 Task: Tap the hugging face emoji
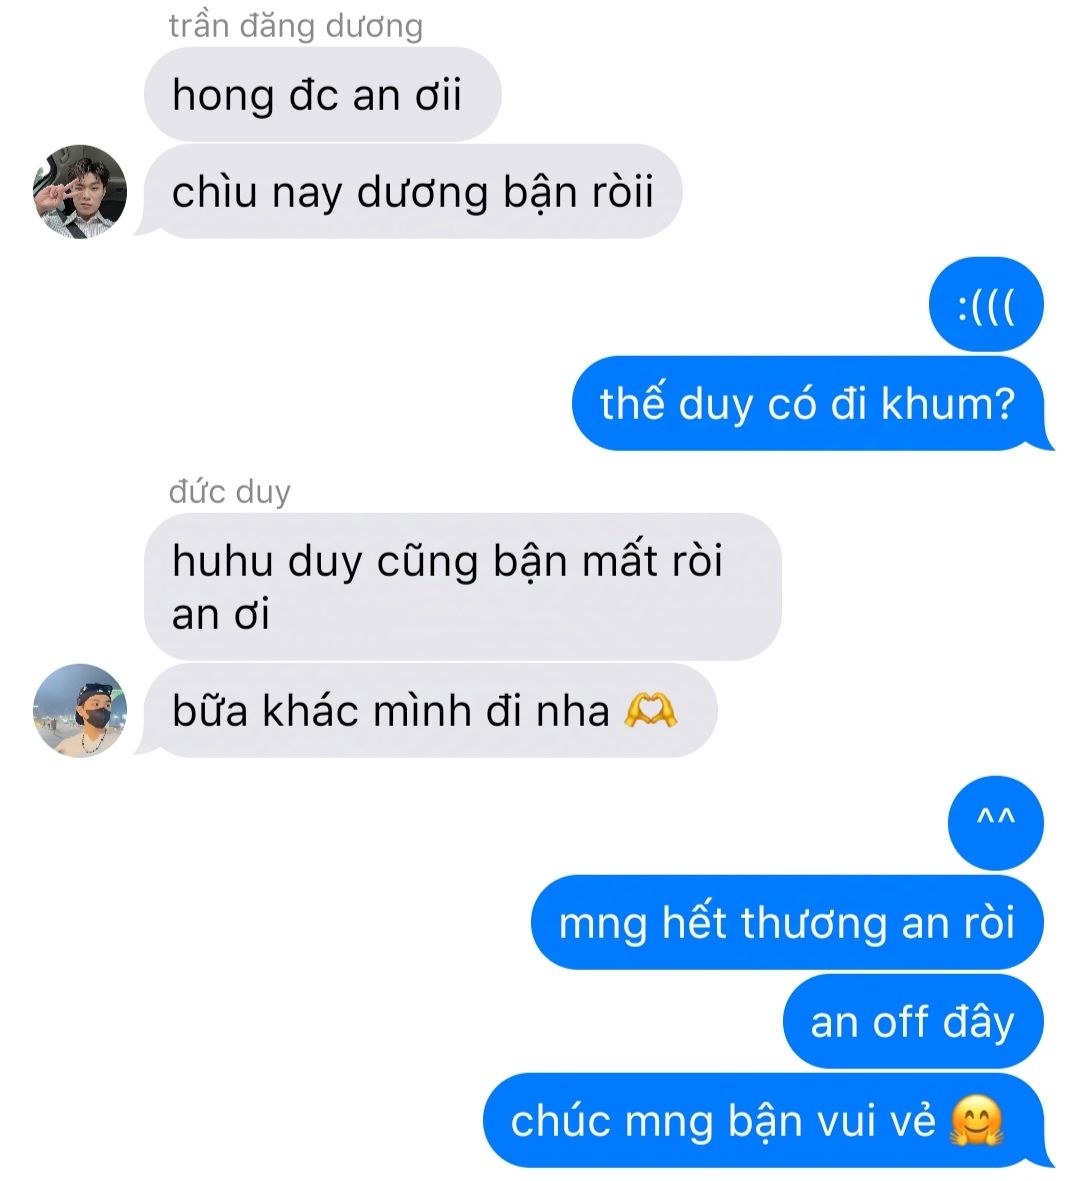(x=977, y=1120)
